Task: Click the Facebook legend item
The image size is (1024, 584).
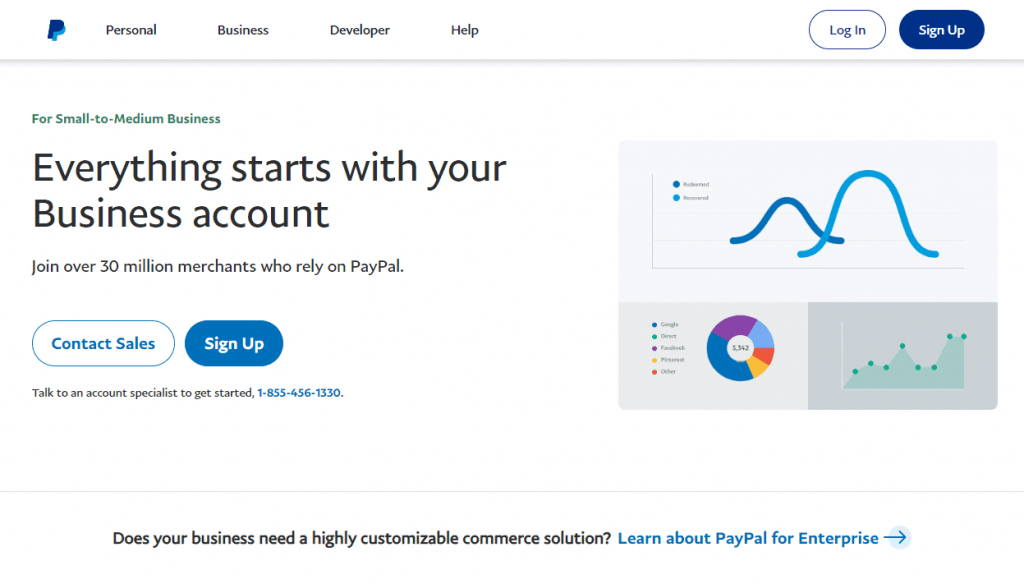Action: 669,348
